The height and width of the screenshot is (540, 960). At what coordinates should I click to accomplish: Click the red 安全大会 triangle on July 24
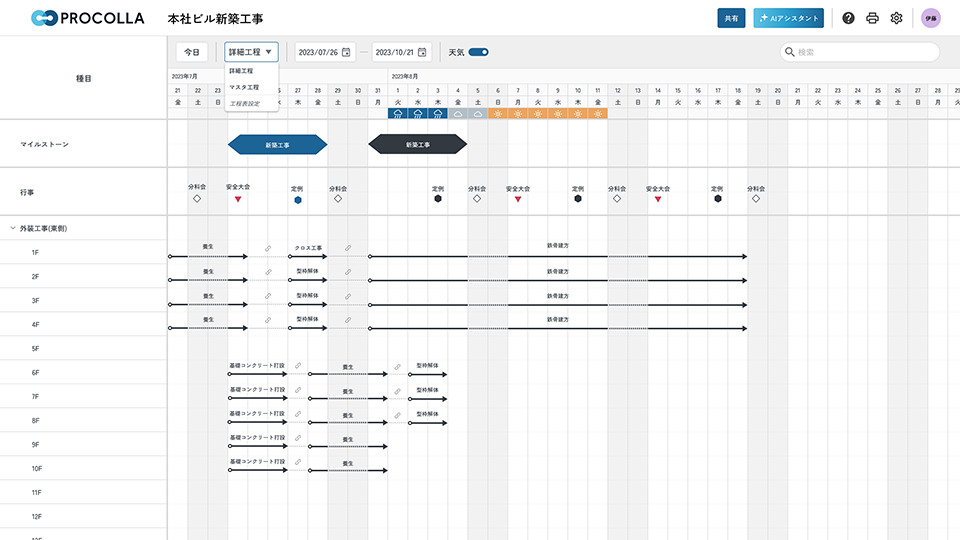pos(238,199)
